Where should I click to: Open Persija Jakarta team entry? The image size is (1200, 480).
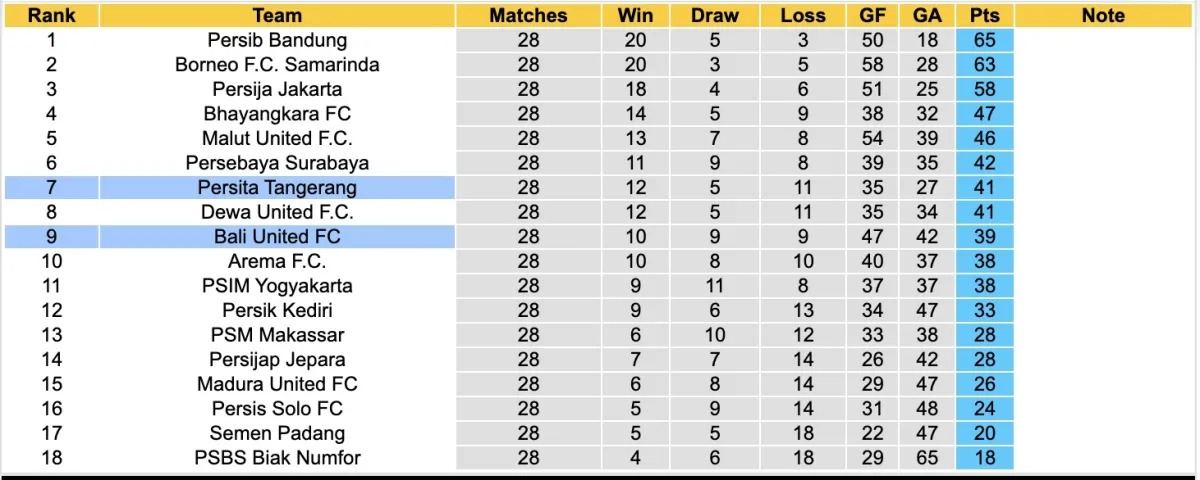point(277,89)
